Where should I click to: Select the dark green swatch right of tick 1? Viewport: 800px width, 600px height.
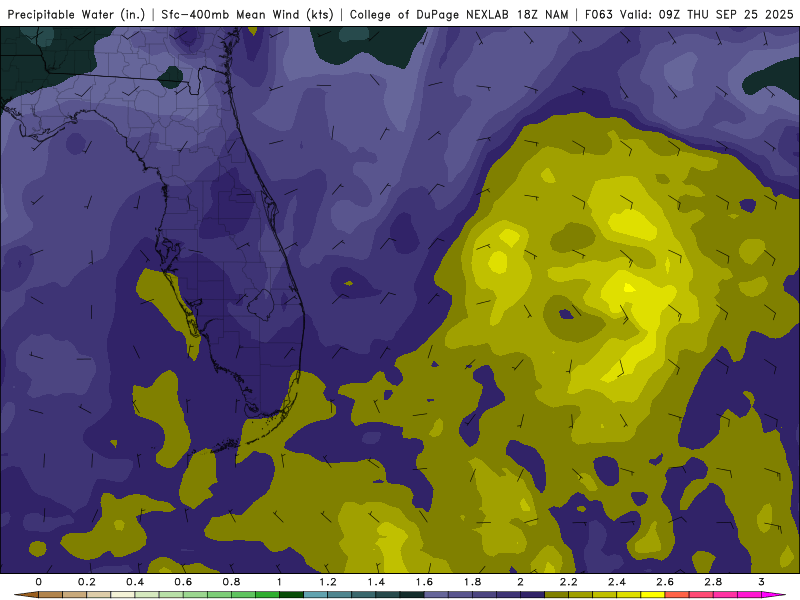pos(292,595)
